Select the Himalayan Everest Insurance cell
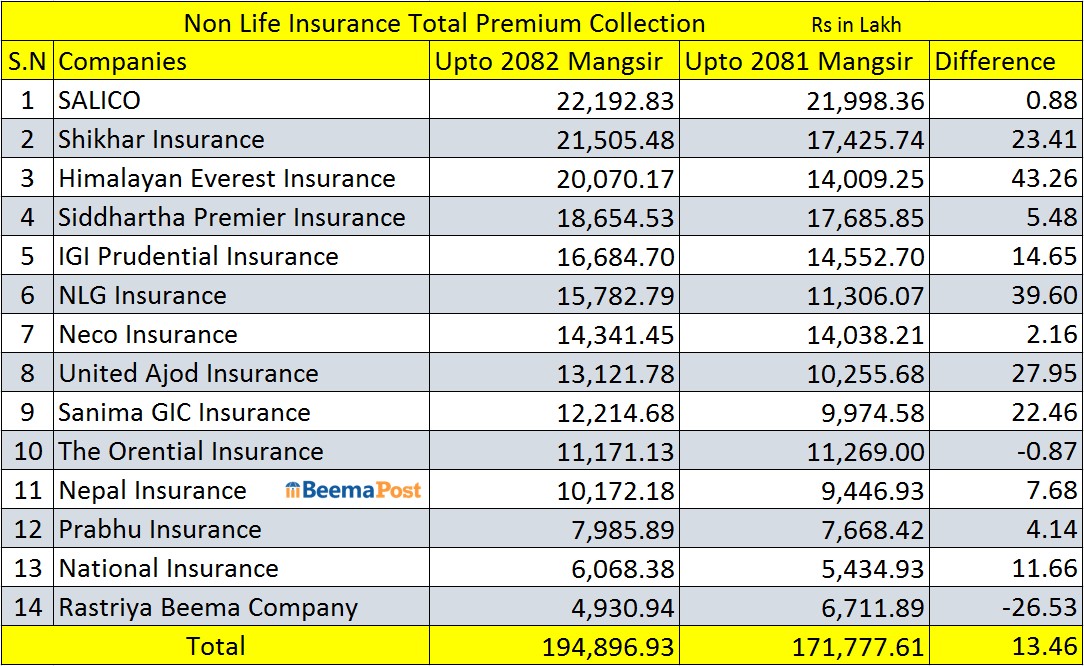This screenshot has height=666, width=1084. coord(227,178)
